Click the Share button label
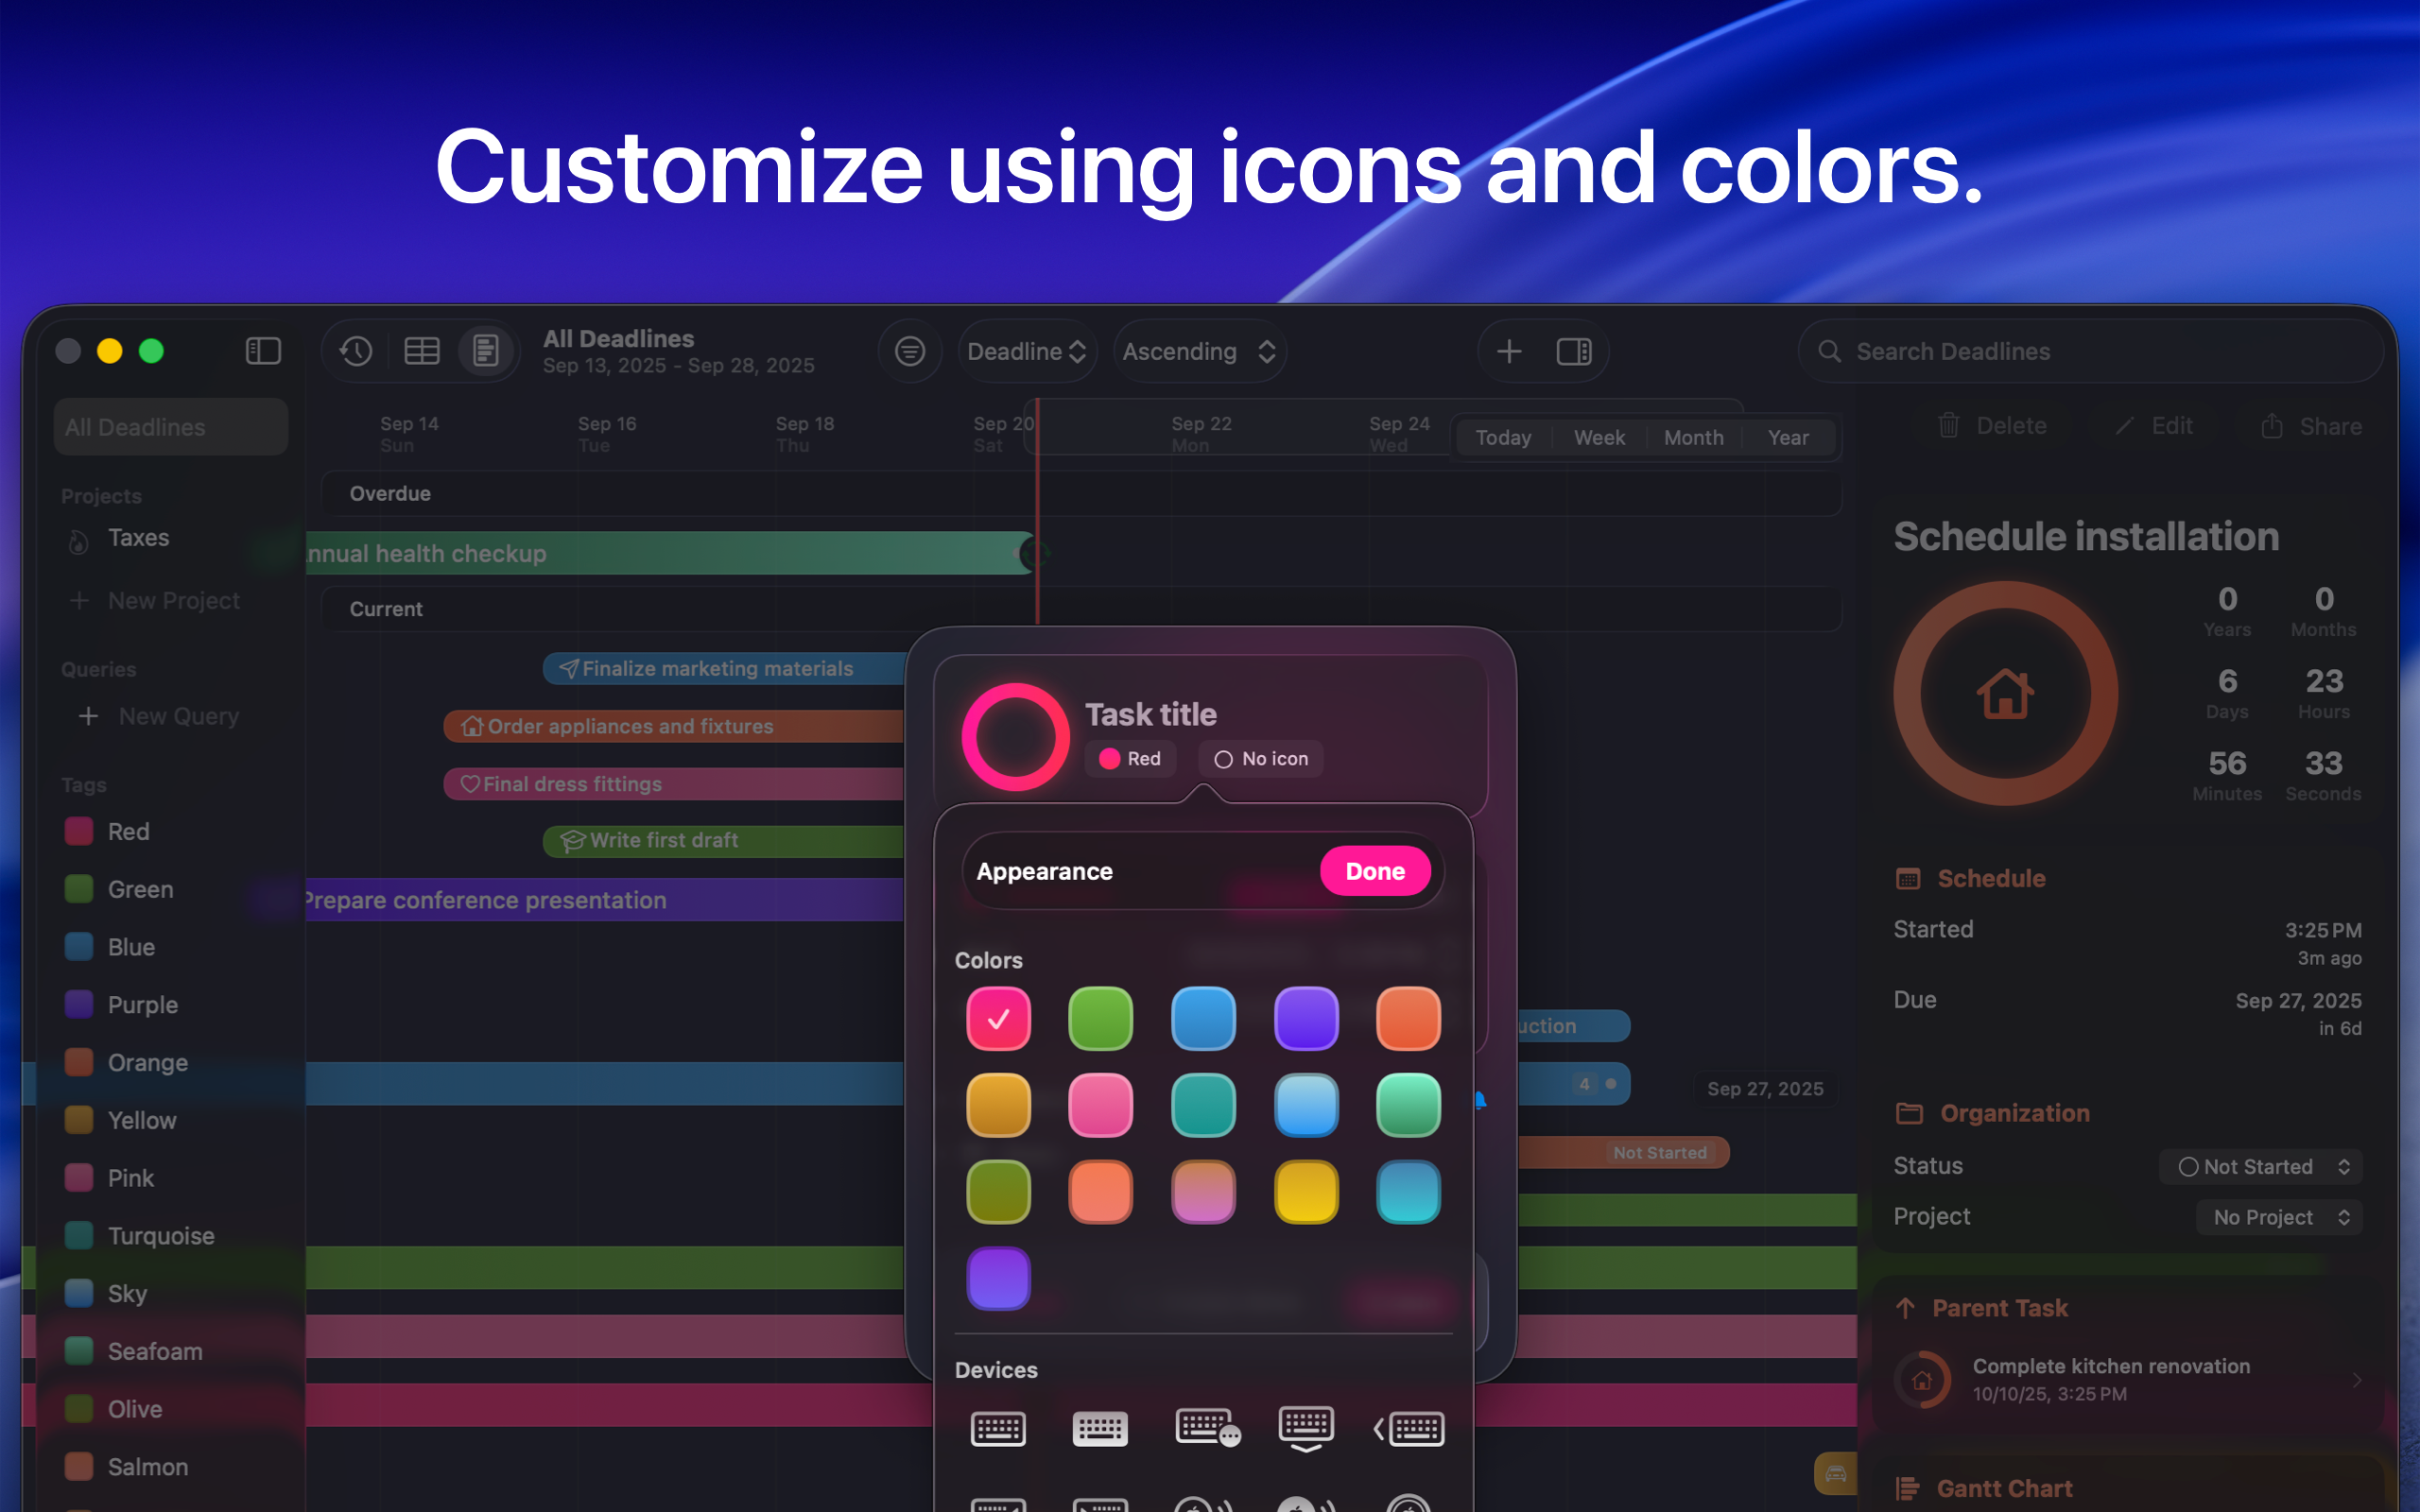Screen dimensions: 2420x1512 (x=2330, y=426)
